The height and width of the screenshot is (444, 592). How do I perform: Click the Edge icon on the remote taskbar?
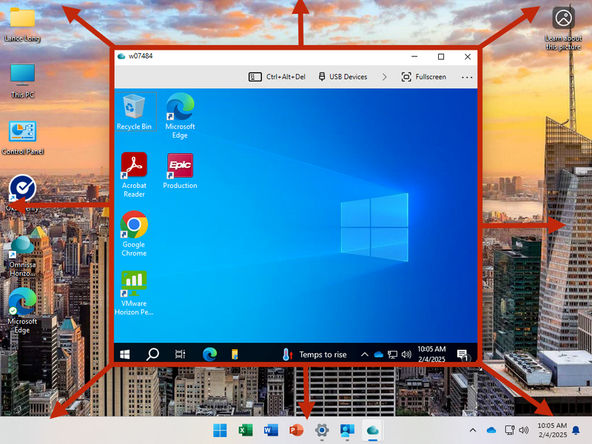pyautogui.click(x=210, y=354)
